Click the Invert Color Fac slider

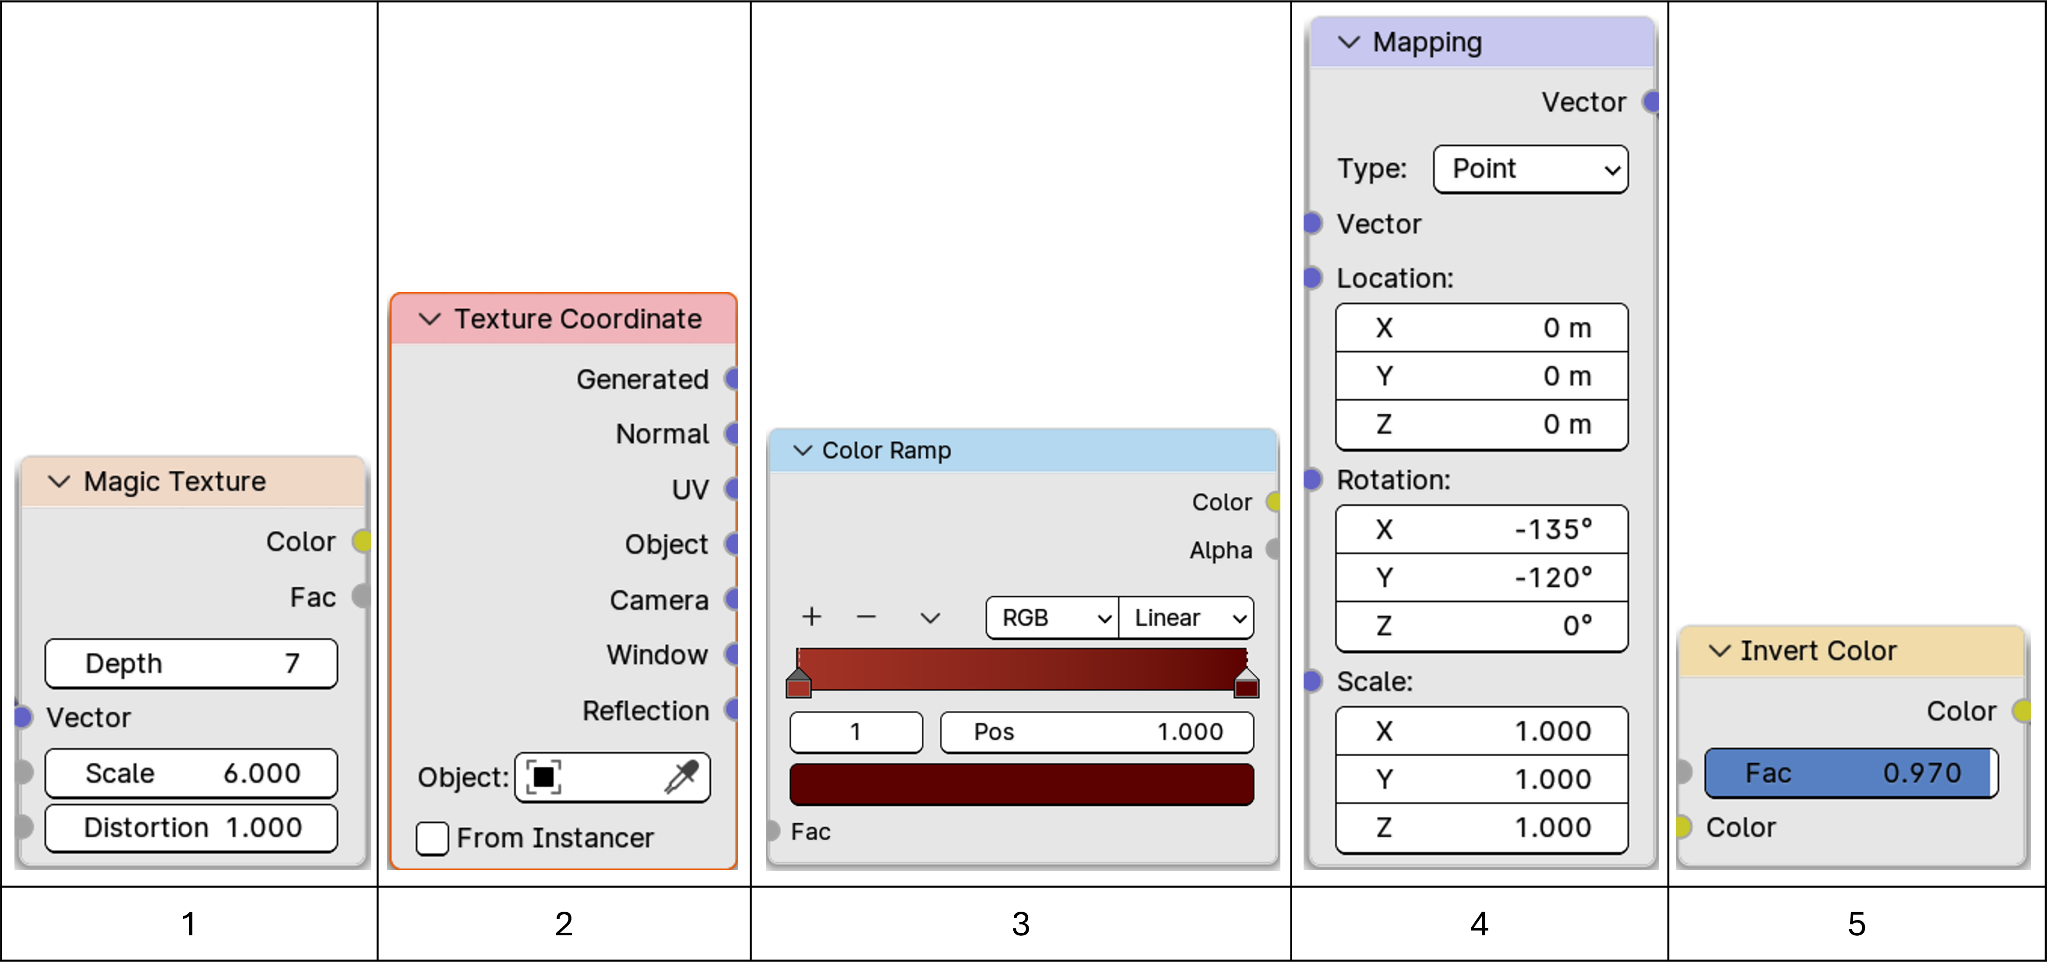1850,773
